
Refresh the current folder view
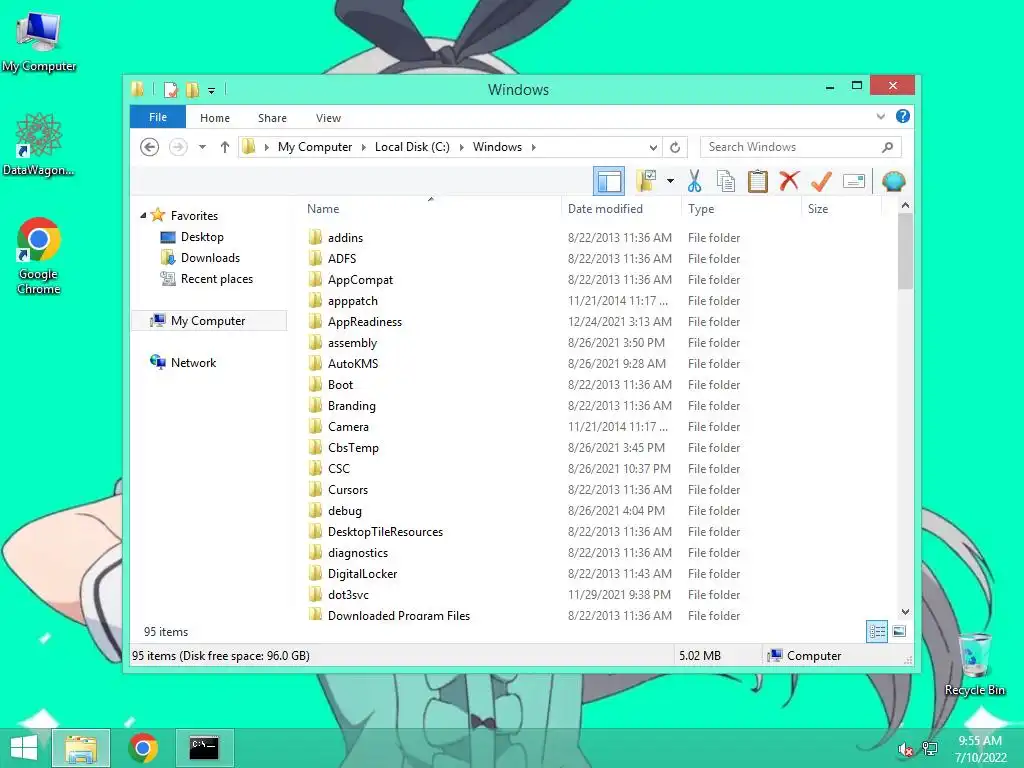675,147
